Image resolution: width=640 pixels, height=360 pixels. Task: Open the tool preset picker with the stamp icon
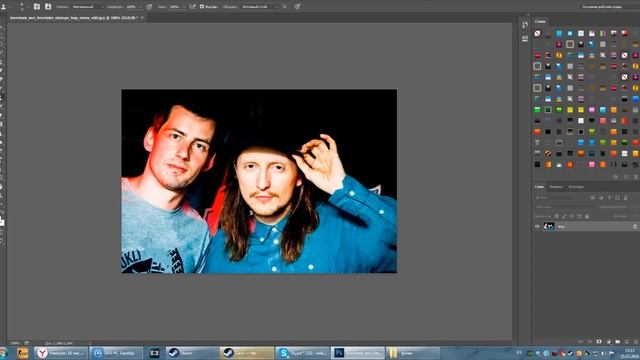pos(4,7)
